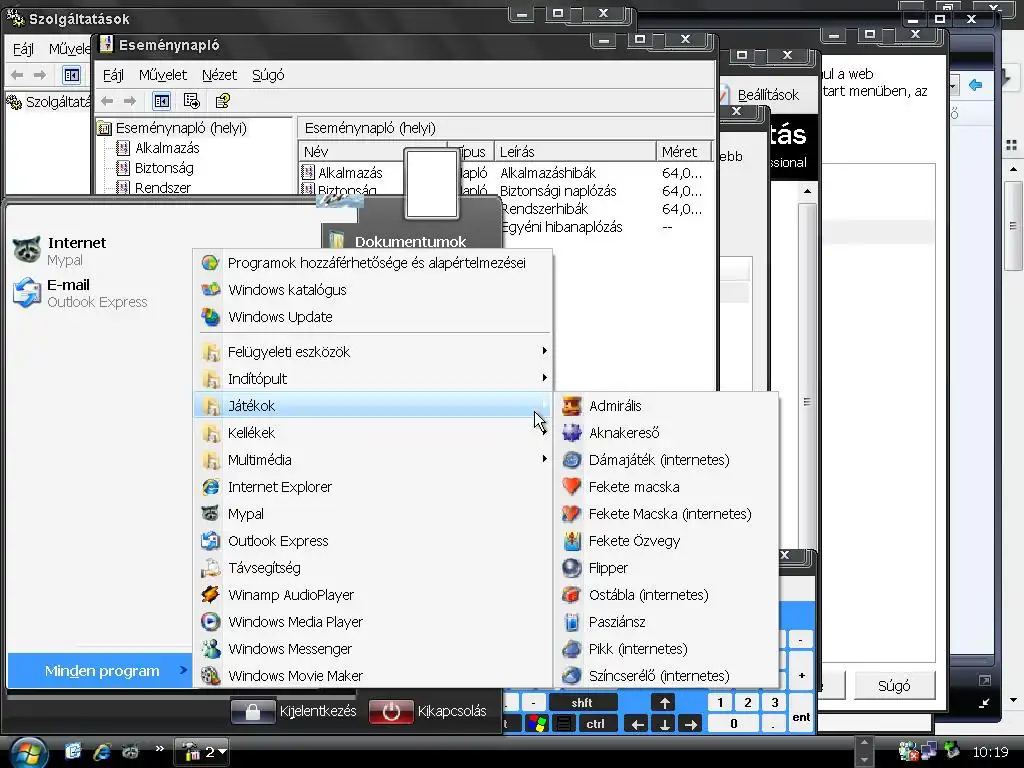Open Dokumentumok in start menu
The image size is (1024, 768).
(x=410, y=242)
